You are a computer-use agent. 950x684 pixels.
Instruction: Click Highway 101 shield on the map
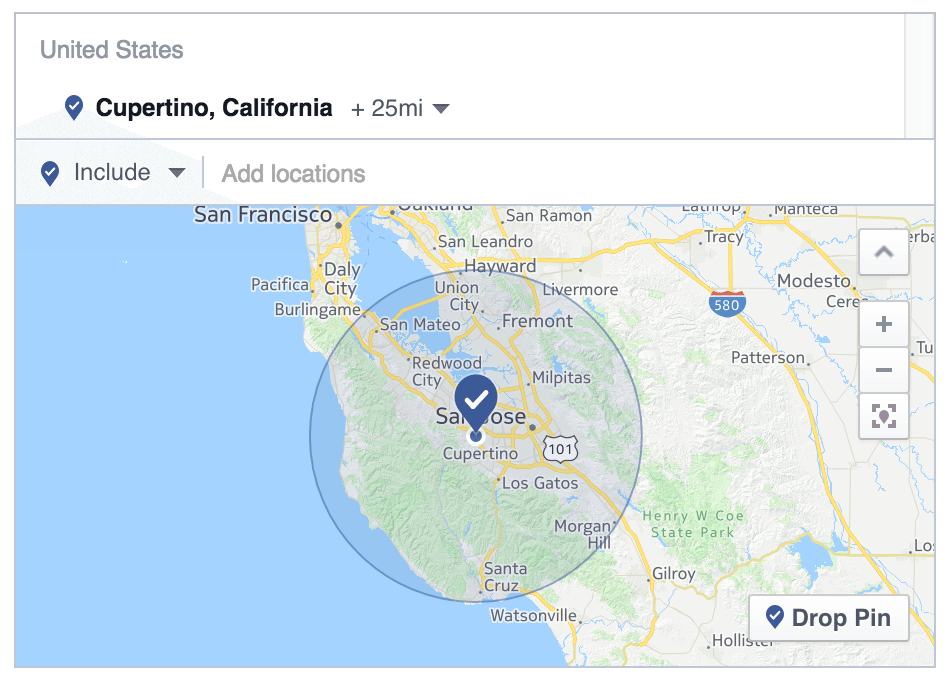(x=561, y=449)
